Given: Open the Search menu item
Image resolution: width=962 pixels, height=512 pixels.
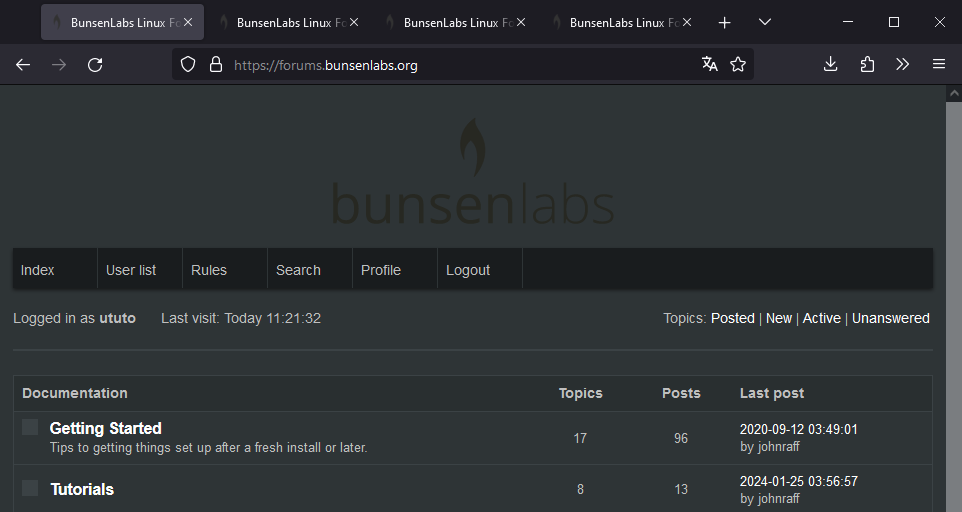Looking at the screenshot, I should coord(298,270).
